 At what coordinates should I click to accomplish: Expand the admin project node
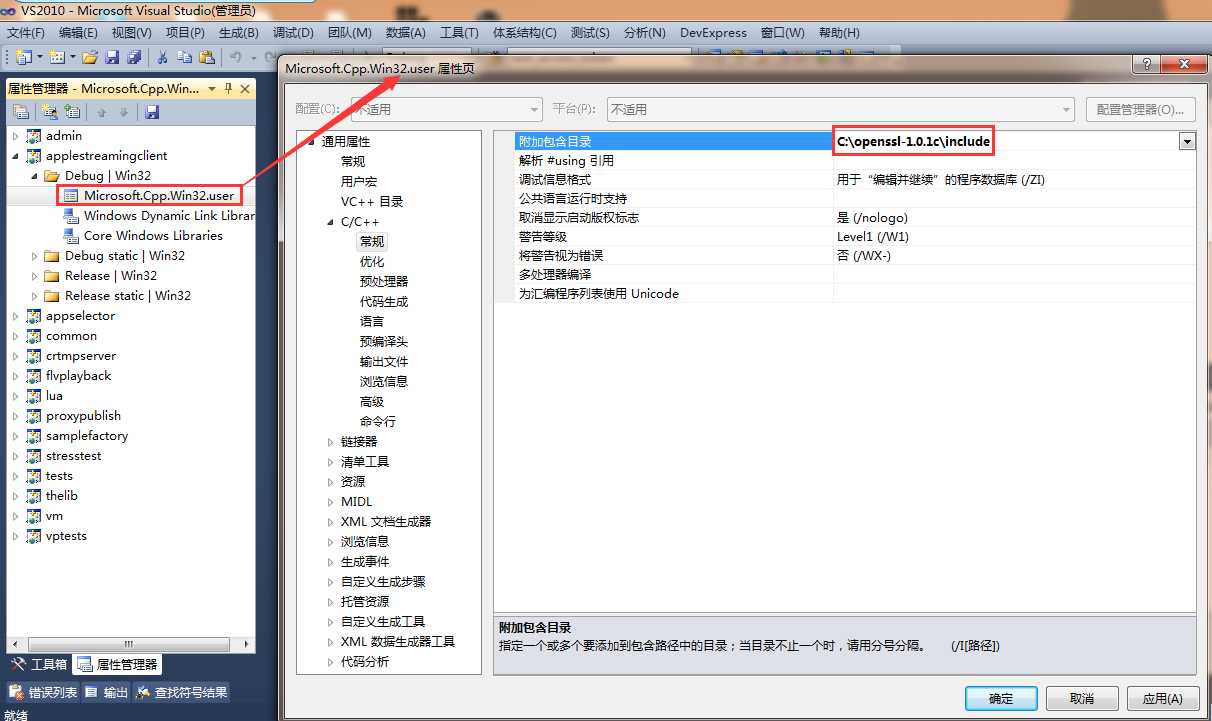point(15,136)
